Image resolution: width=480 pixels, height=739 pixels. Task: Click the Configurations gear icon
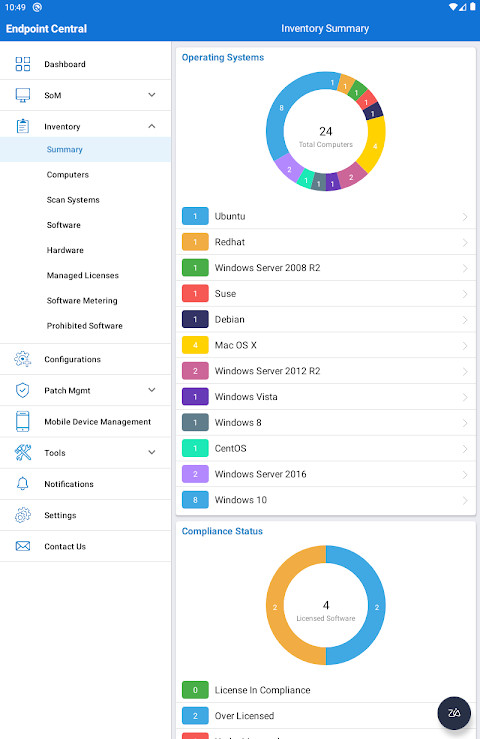click(23, 359)
